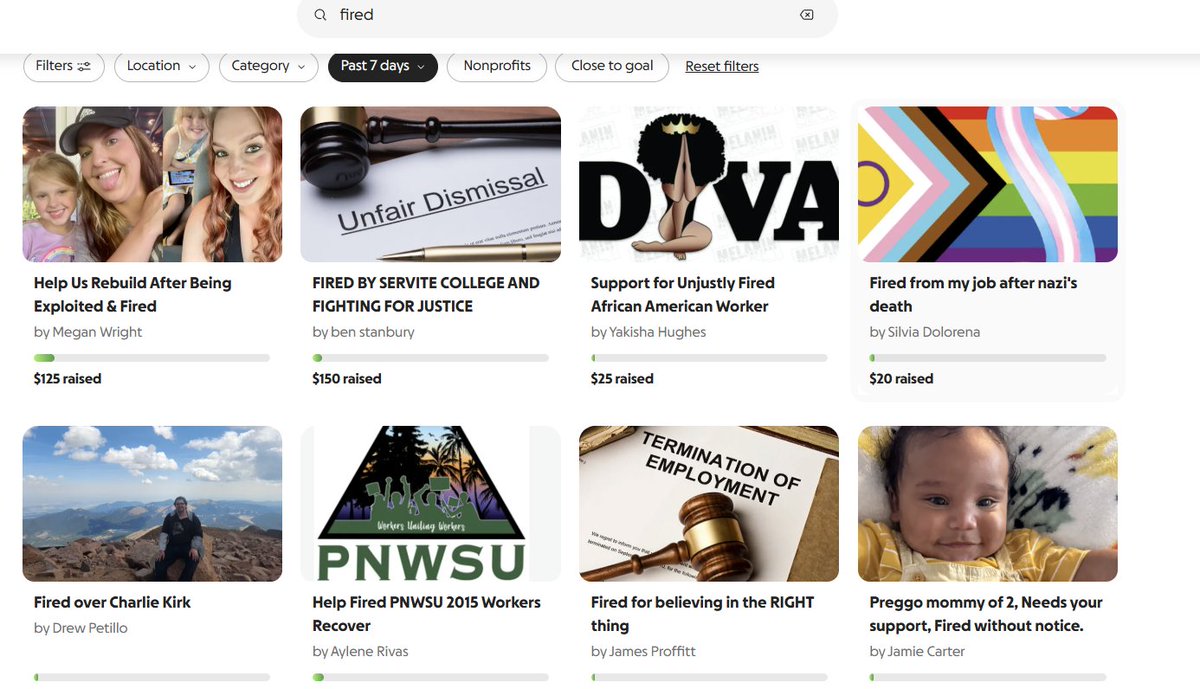Open the smiling baby photo thumbnail

coord(987,504)
